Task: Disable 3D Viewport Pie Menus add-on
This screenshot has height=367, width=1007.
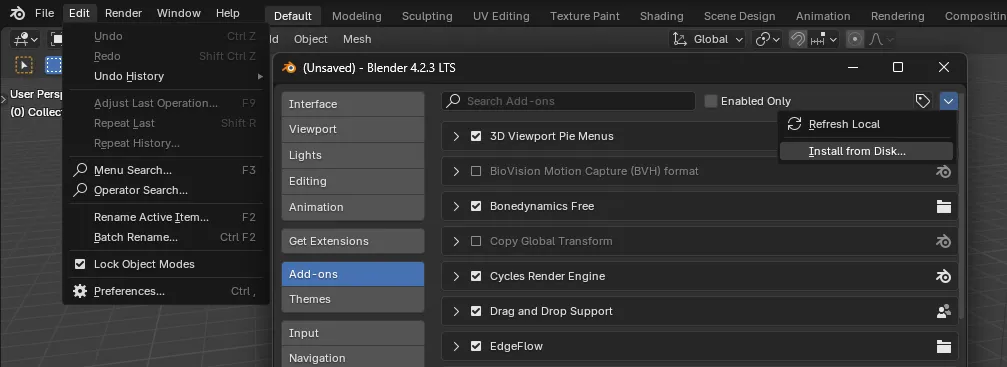Action: pos(476,136)
